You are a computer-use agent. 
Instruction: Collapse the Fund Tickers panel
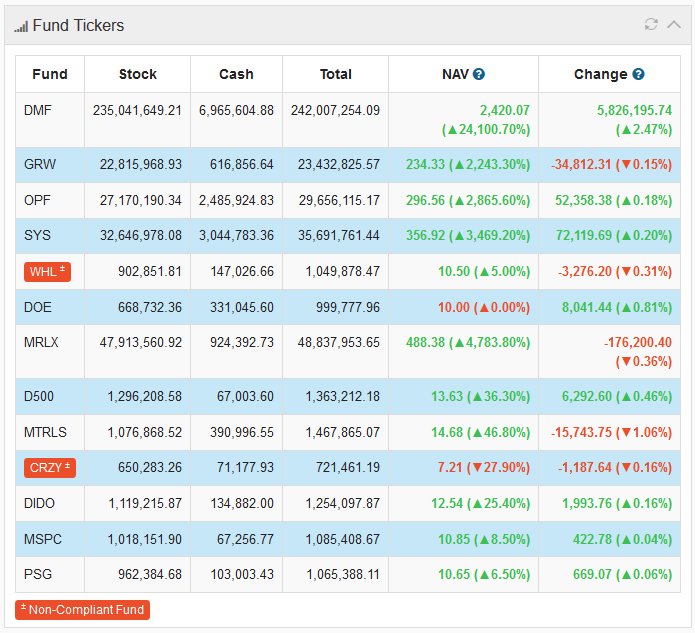[674, 24]
